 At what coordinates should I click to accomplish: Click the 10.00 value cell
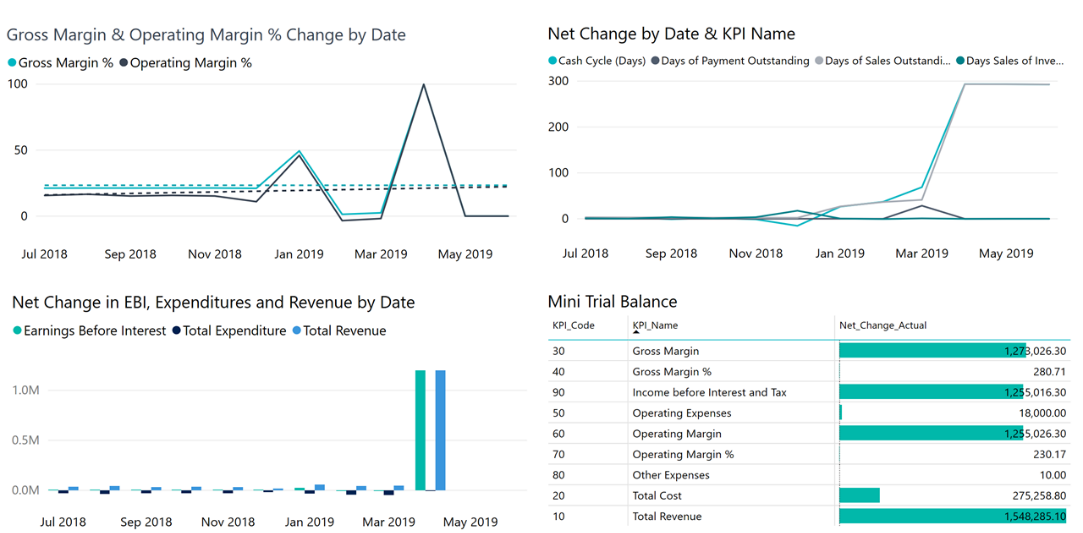point(952,475)
